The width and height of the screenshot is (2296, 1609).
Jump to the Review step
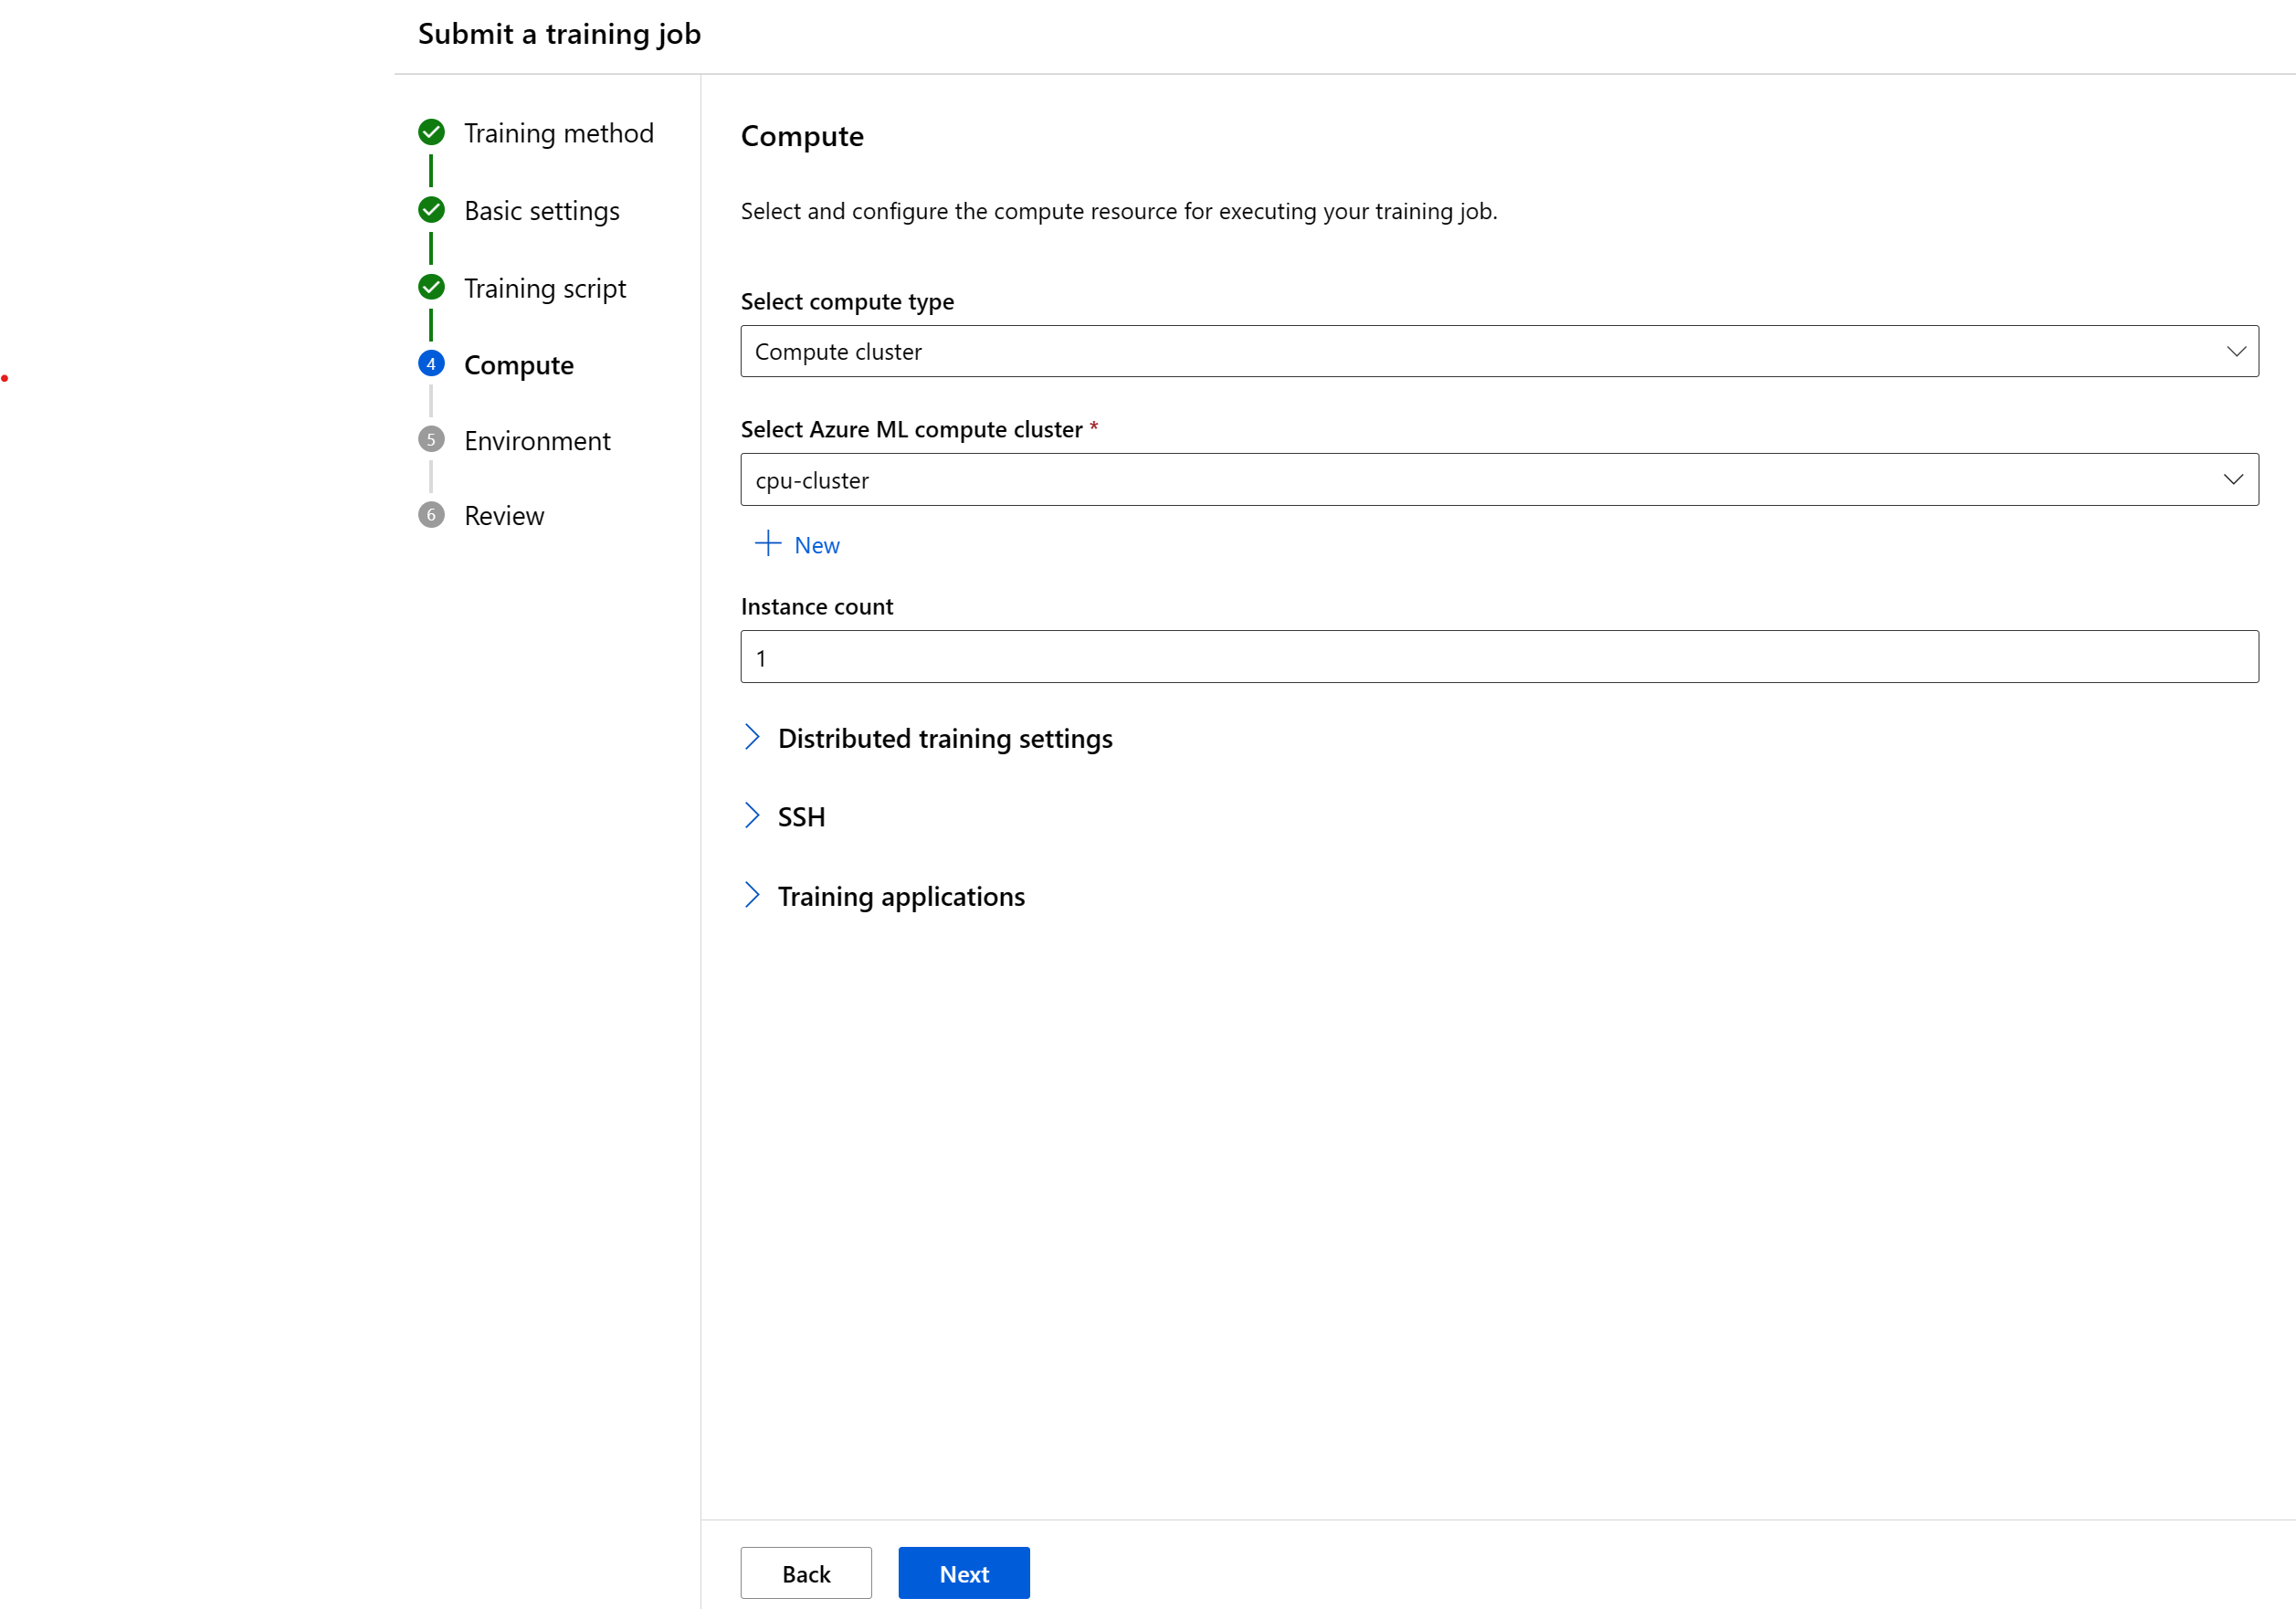pos(504,516)
